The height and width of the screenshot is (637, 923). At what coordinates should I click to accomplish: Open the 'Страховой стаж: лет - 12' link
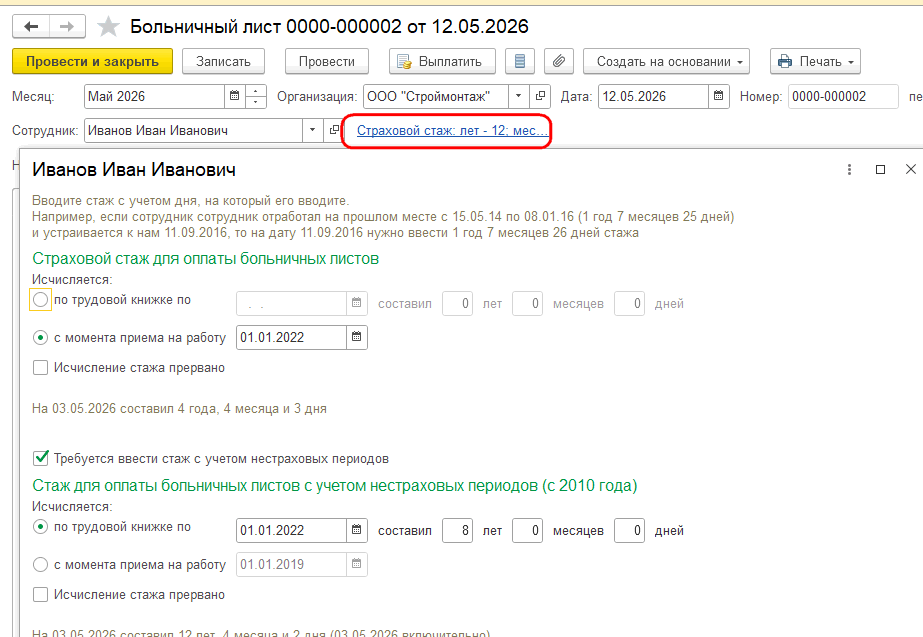click(451, 131)
